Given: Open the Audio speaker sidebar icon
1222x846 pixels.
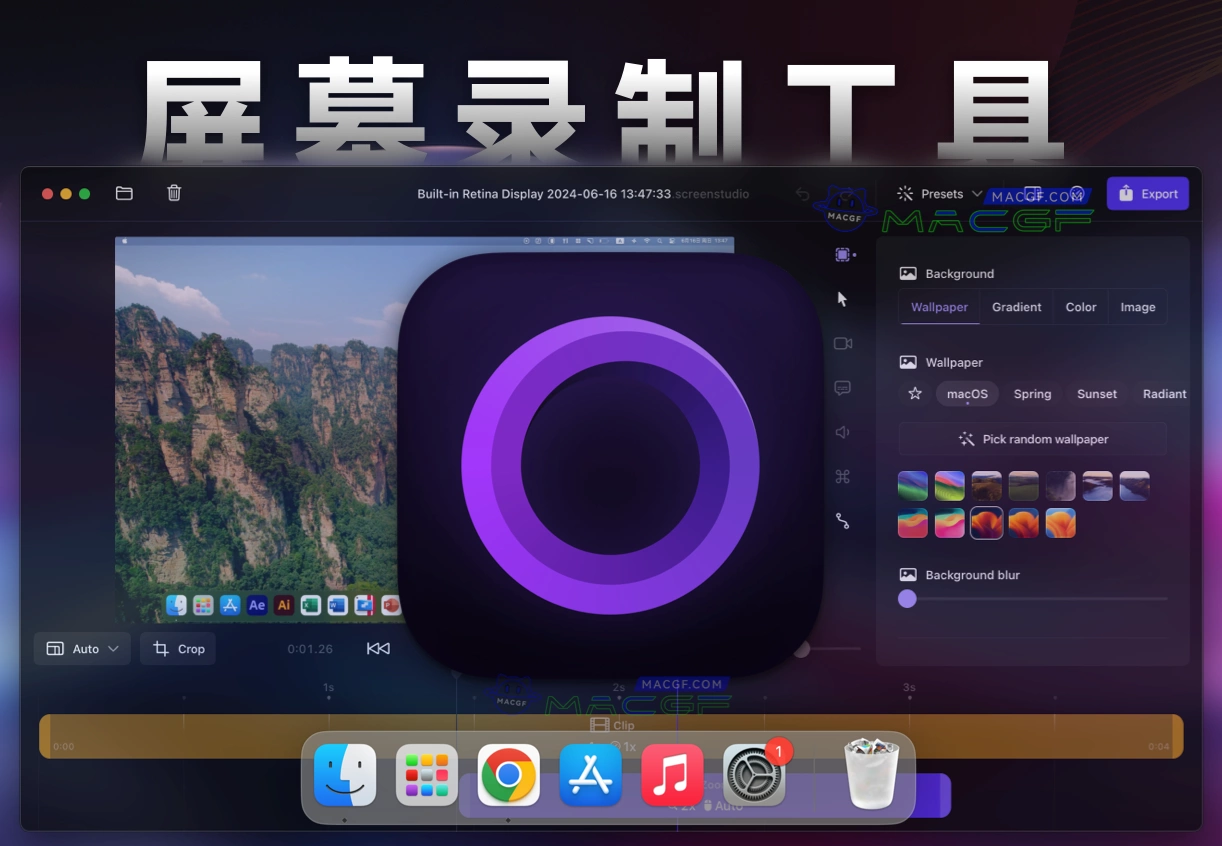Looking at the screenshot, I should pyautogui.click(x=842, y=432).
